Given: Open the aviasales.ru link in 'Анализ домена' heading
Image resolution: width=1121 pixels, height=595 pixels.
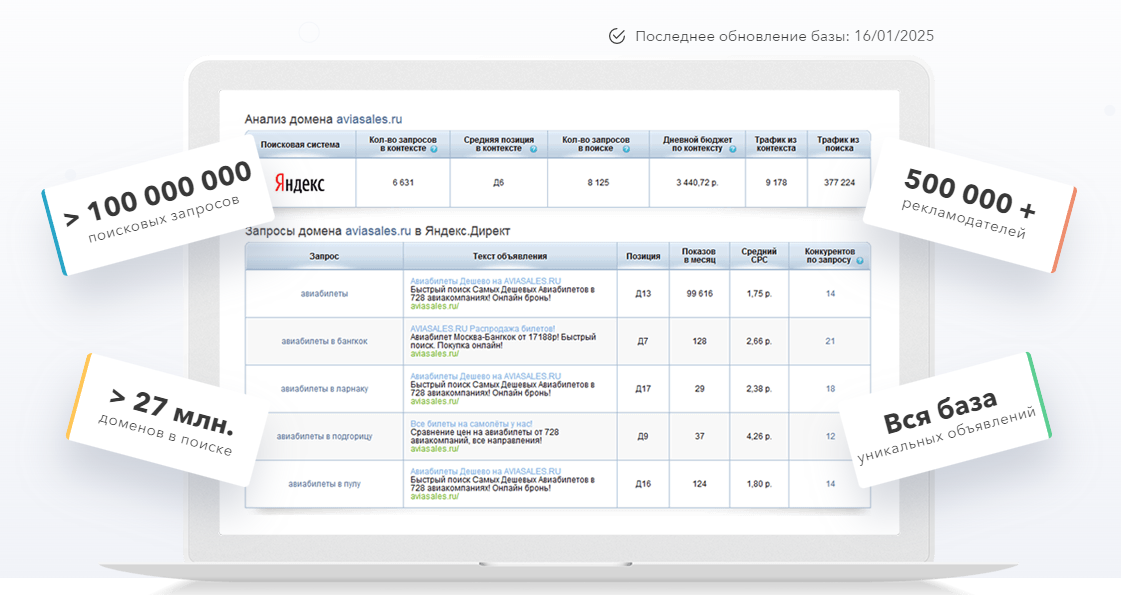Looking at the screenshot, I should (x=370, y=119).
